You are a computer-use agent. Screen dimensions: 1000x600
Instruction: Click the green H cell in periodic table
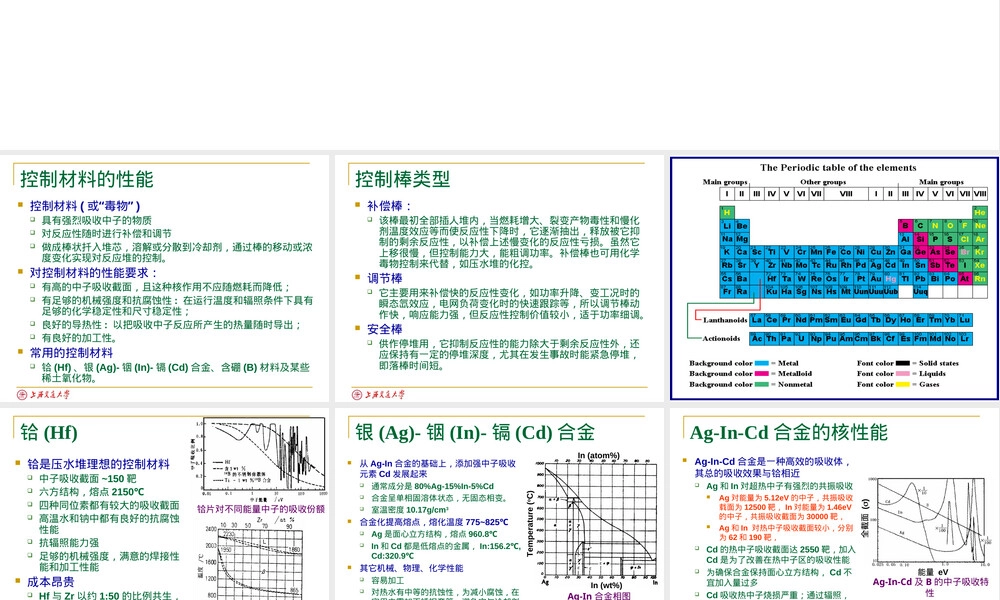(x=726, y=212)
